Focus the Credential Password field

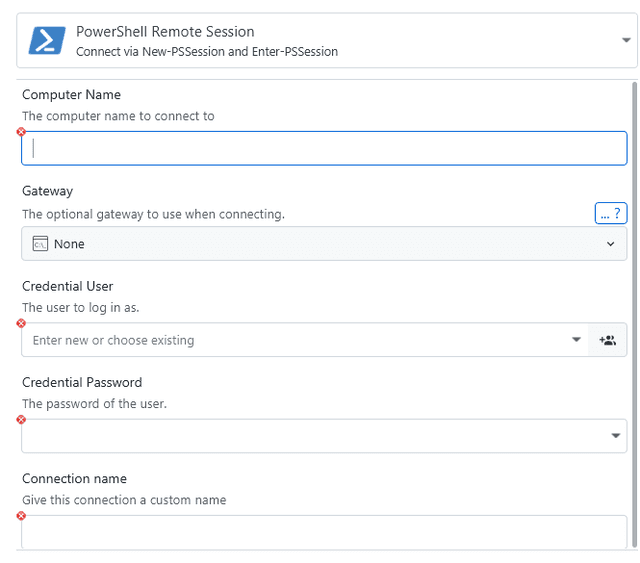[x=310, y=436]
